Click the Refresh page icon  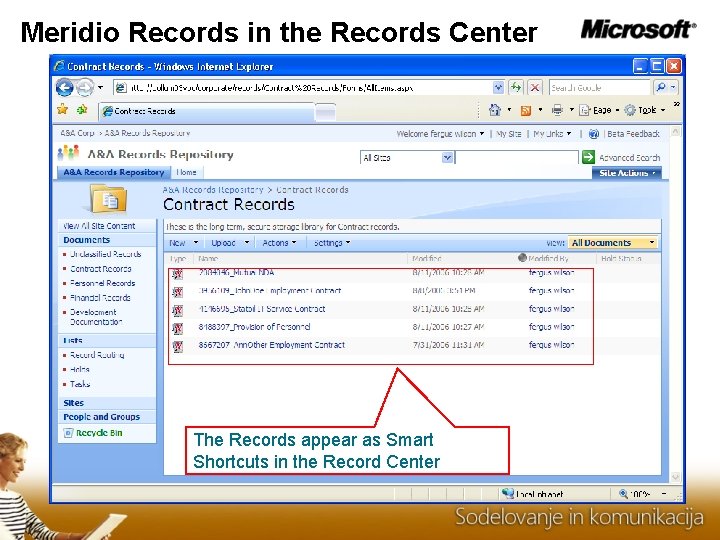tap(516, 87)
